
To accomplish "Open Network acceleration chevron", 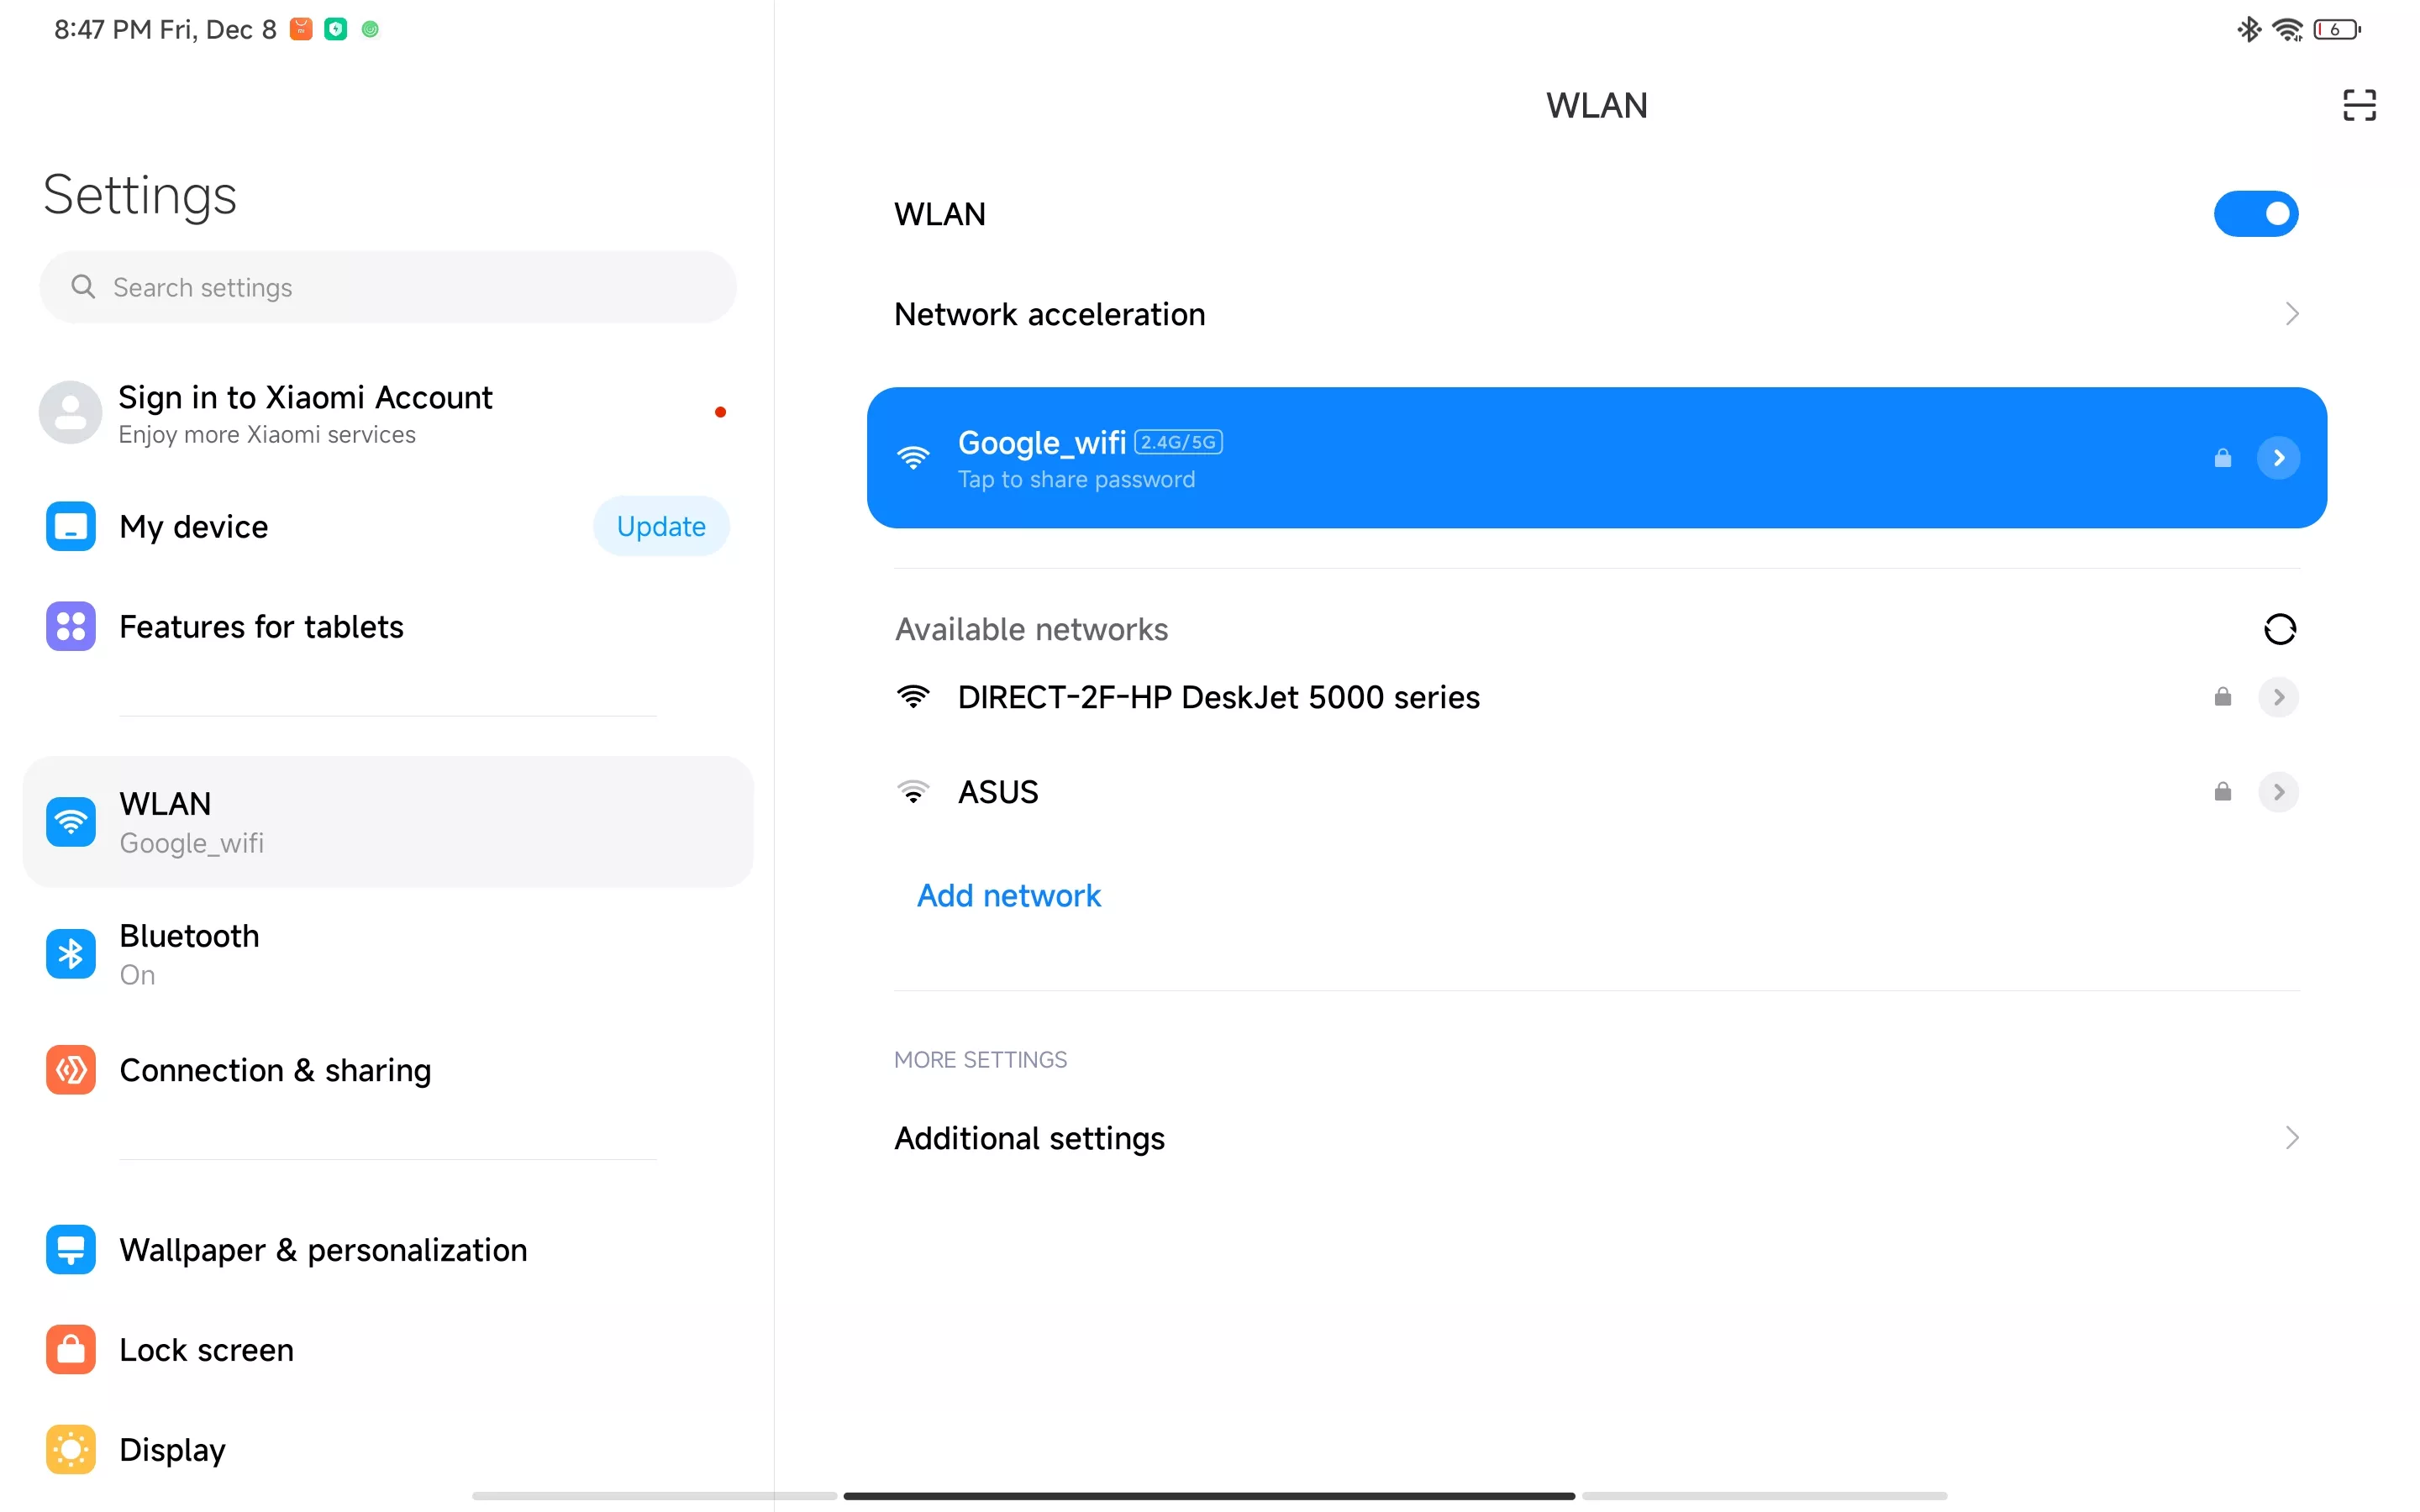I will (2291, 314).
